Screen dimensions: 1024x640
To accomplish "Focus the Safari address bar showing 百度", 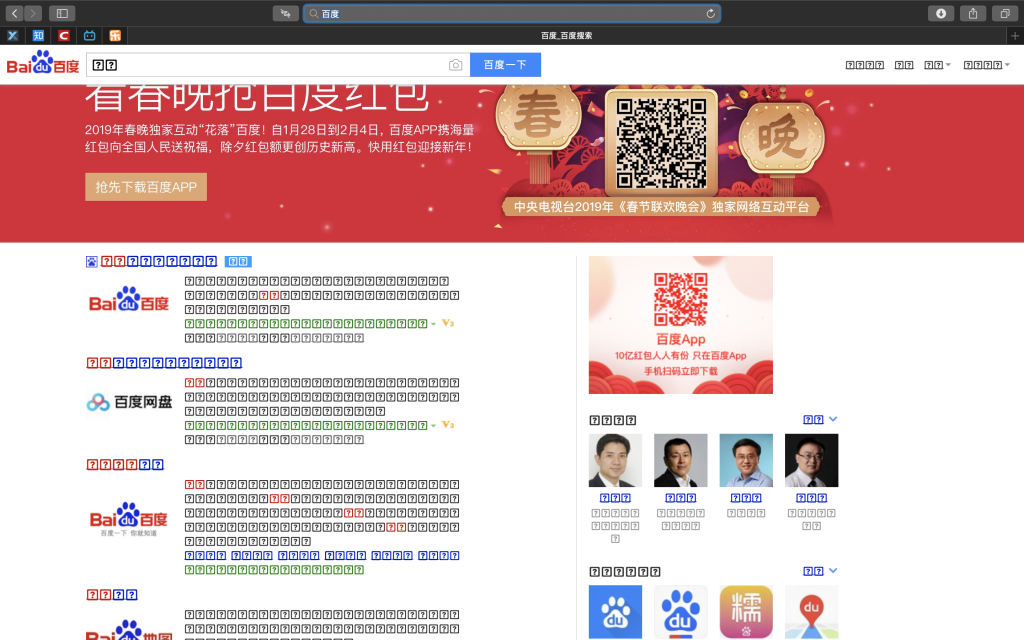I will [512, 14].
